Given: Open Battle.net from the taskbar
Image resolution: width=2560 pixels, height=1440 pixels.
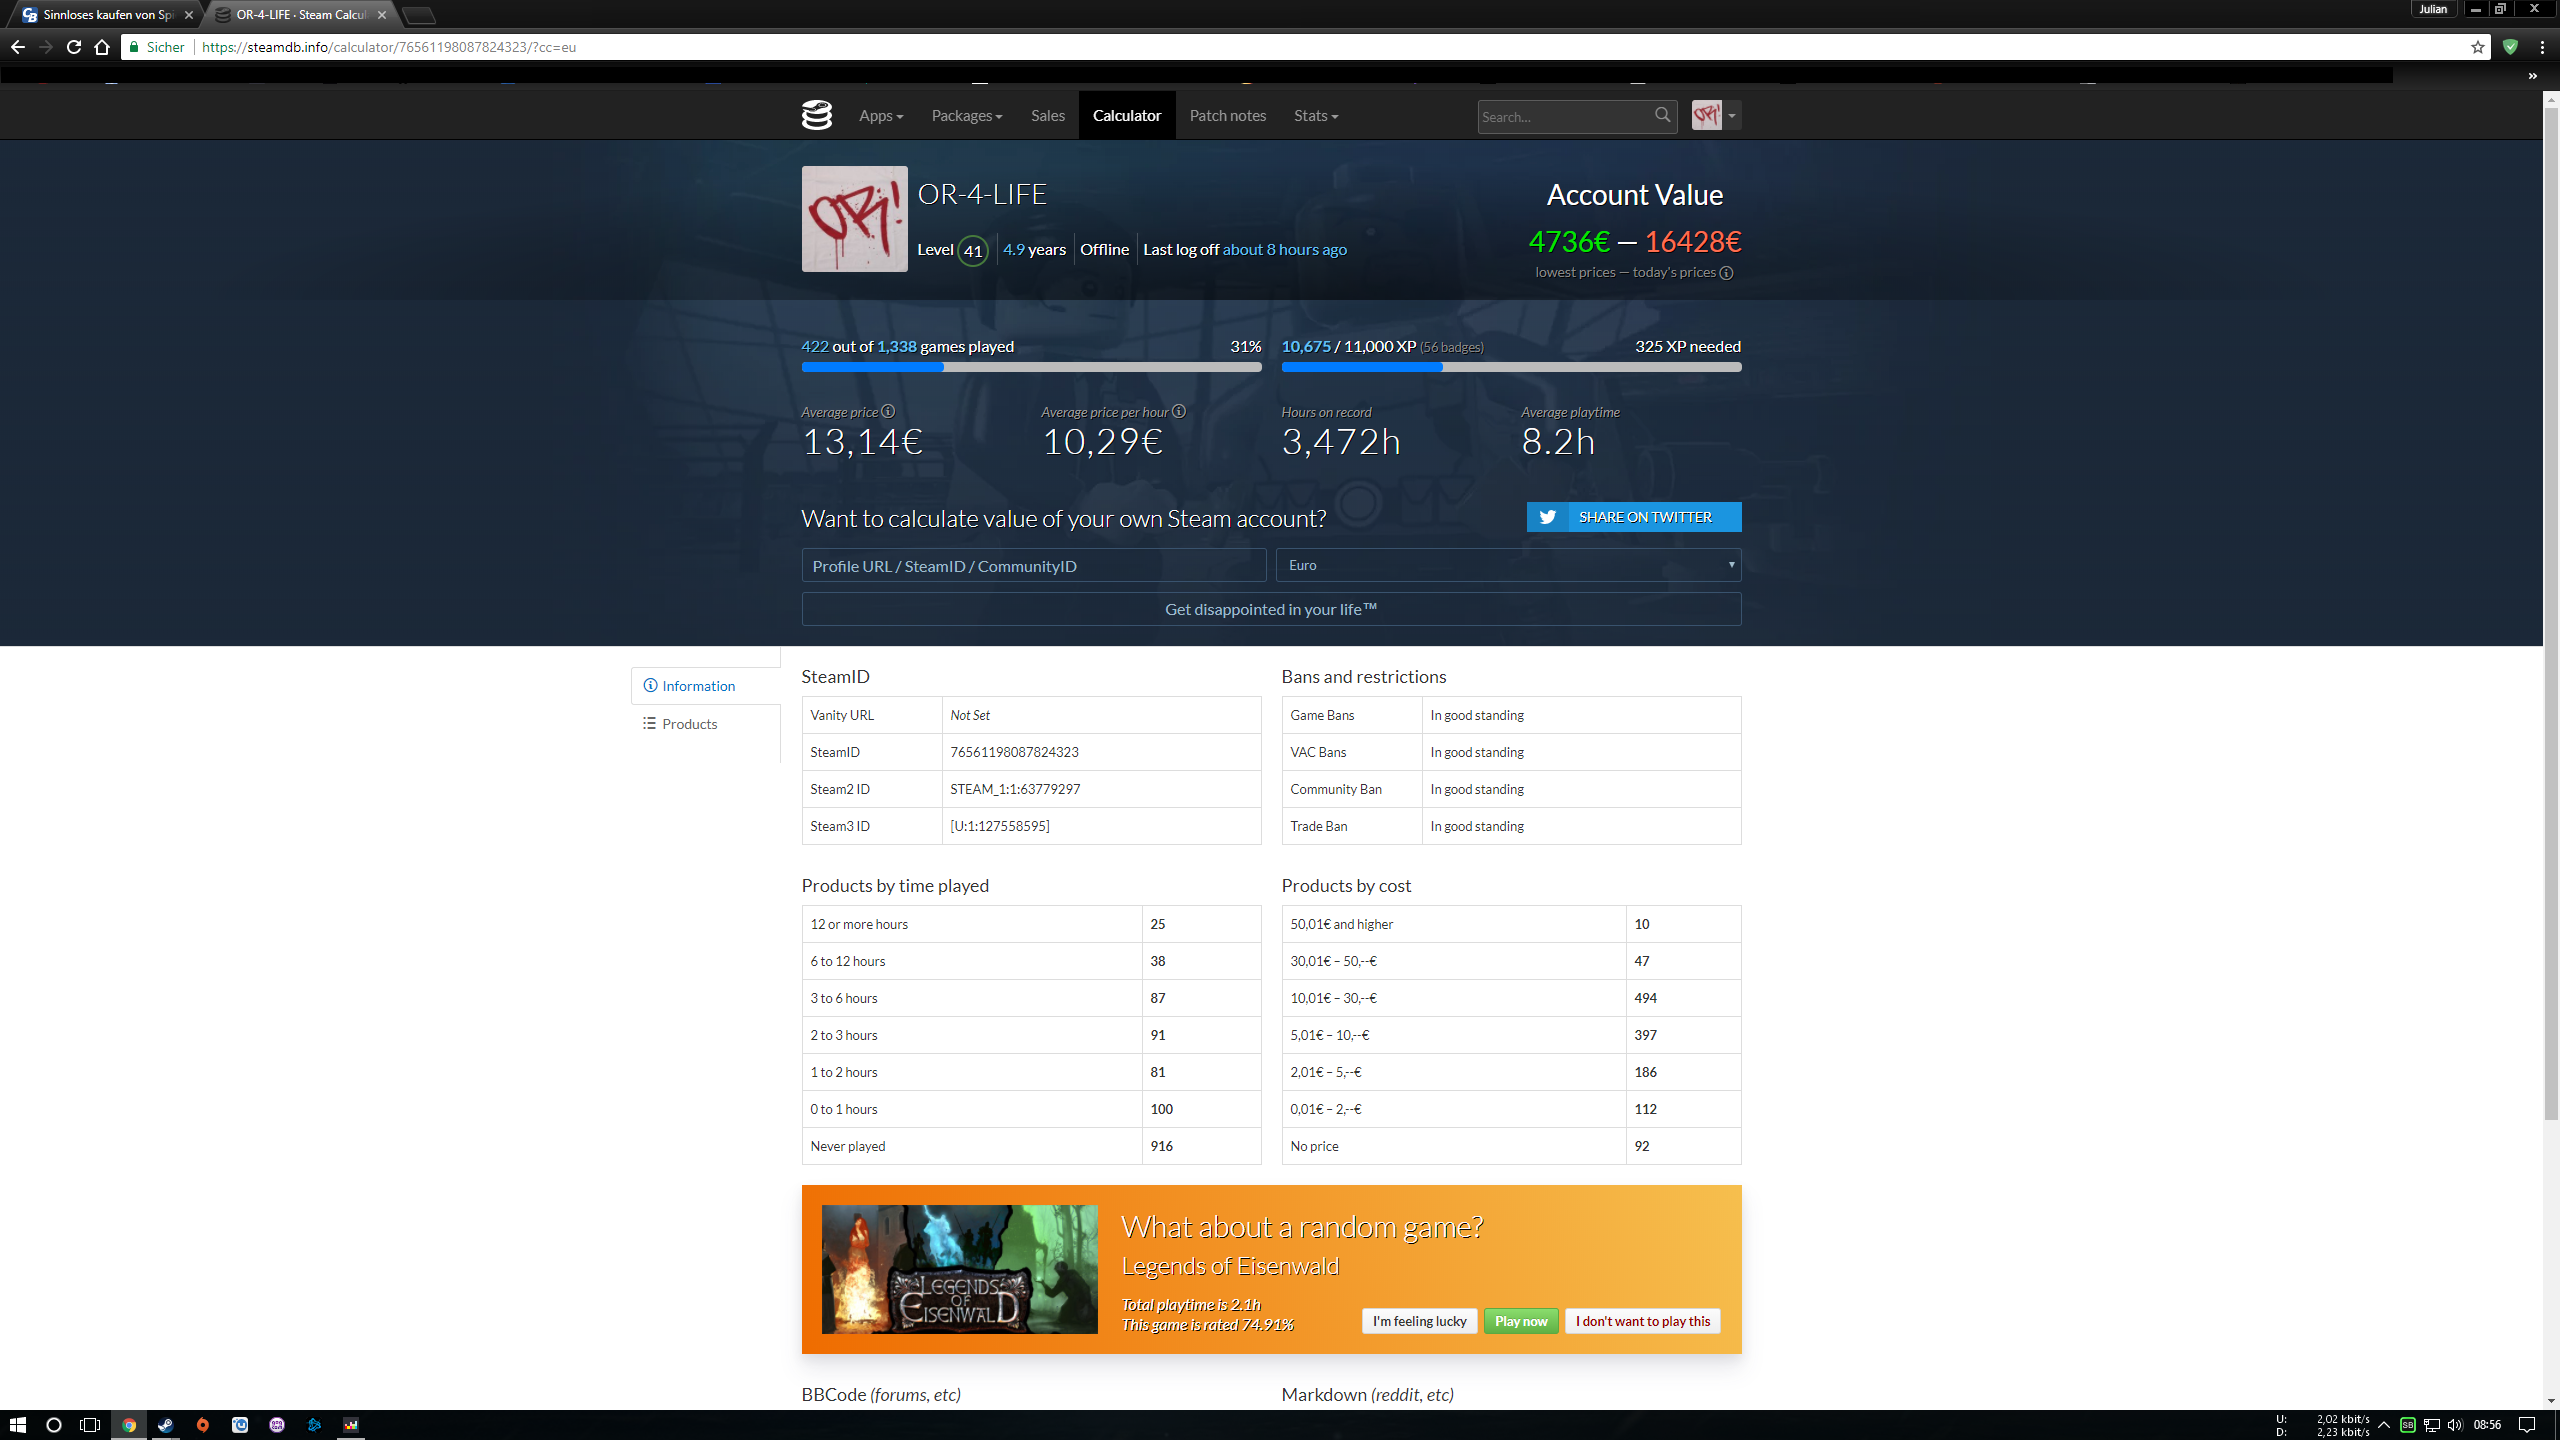Looking at the screenshot, I should pyautogui.click(x=314, y=1425).
